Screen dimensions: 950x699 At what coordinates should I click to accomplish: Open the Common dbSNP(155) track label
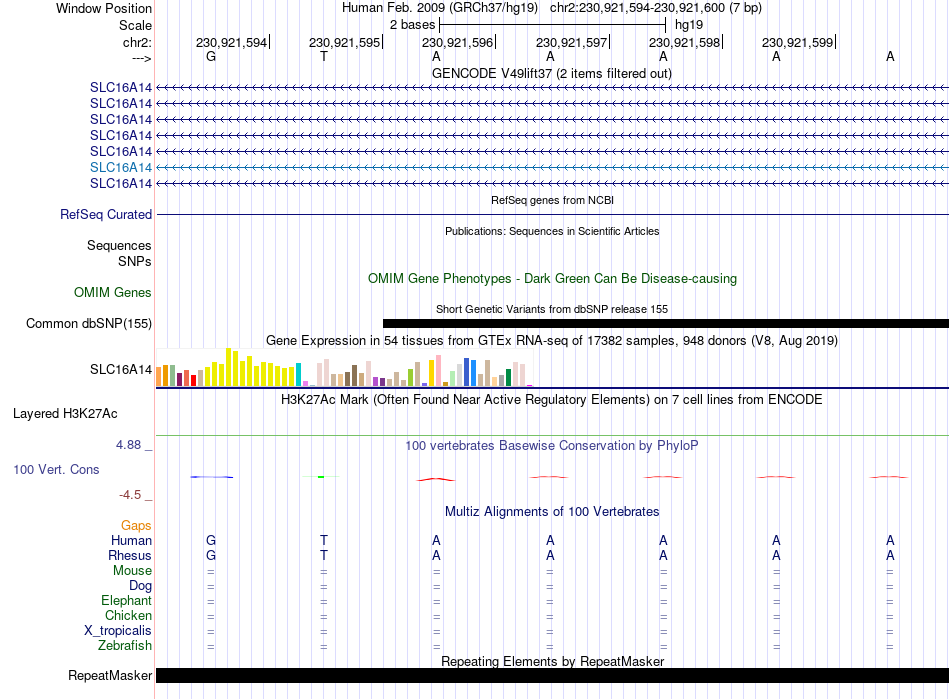point(89,323)
